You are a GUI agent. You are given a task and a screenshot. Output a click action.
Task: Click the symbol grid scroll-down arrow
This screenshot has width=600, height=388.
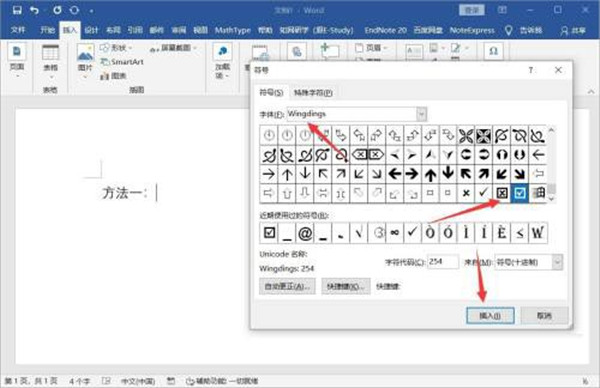coord(551,198)
